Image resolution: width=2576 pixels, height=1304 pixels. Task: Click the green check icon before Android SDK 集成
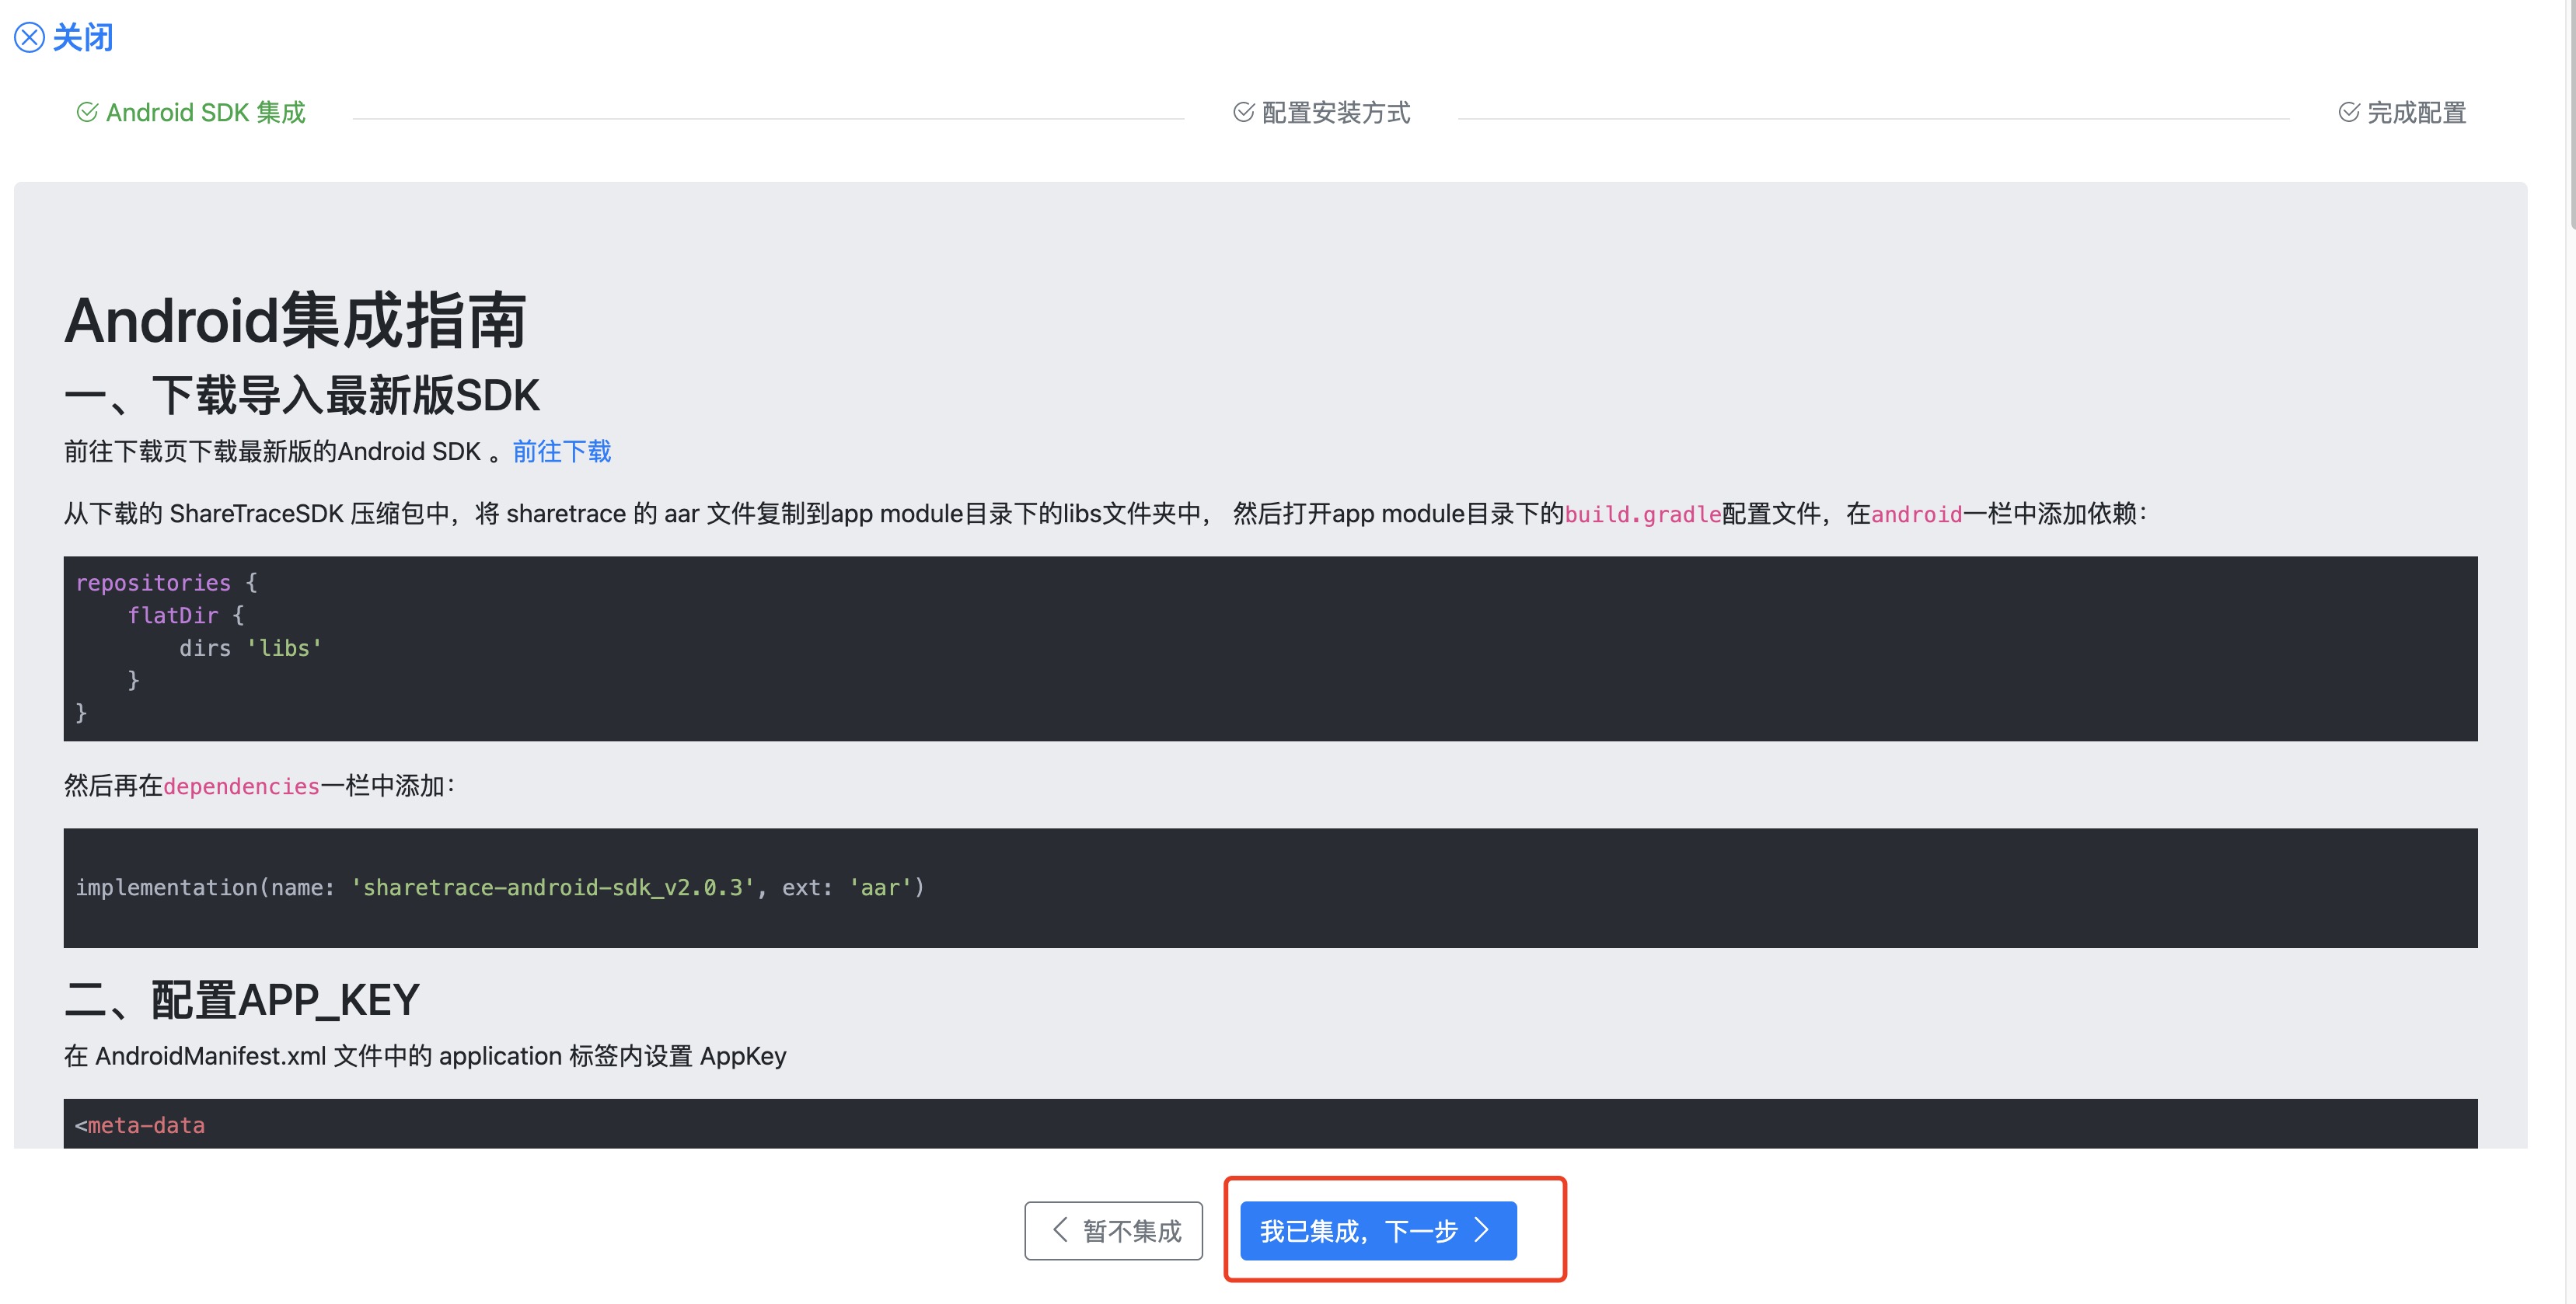pos(86,112)
